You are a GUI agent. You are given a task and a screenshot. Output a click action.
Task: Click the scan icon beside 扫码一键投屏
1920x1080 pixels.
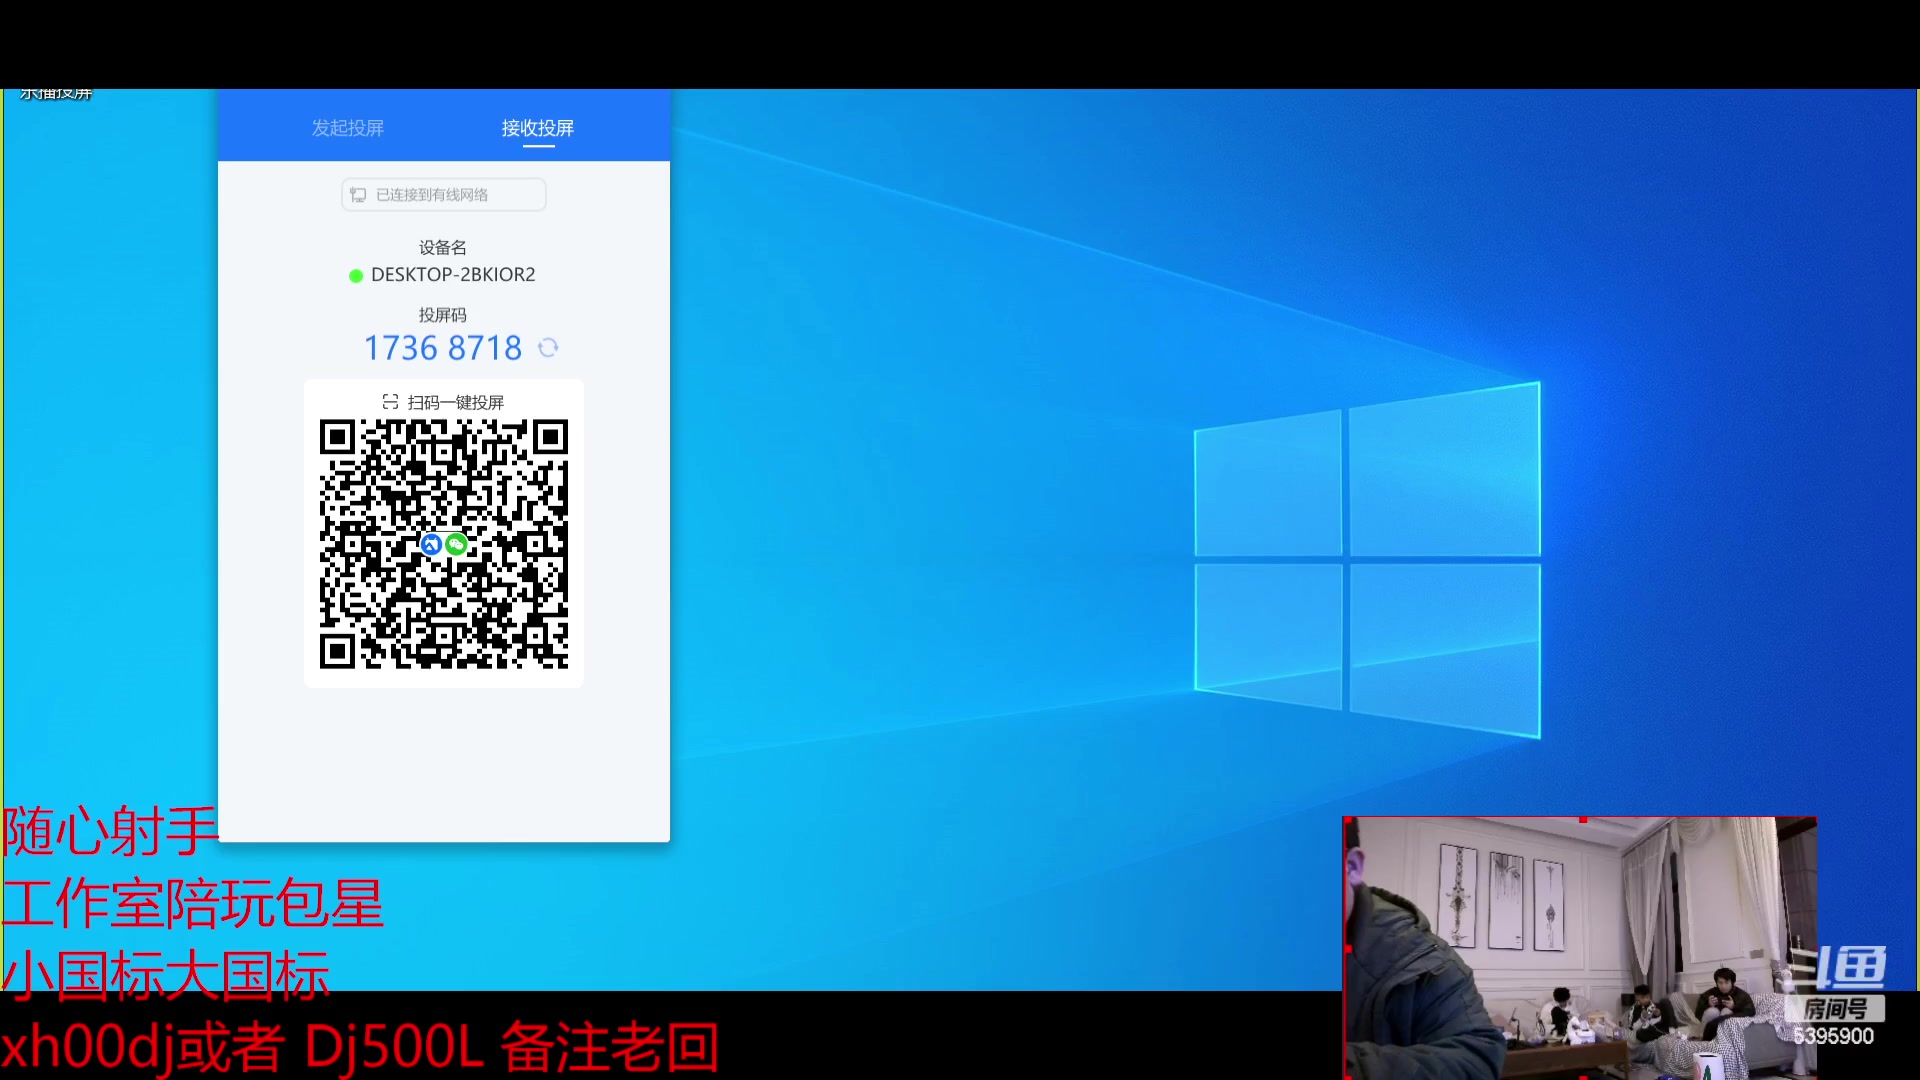(390, 401)
